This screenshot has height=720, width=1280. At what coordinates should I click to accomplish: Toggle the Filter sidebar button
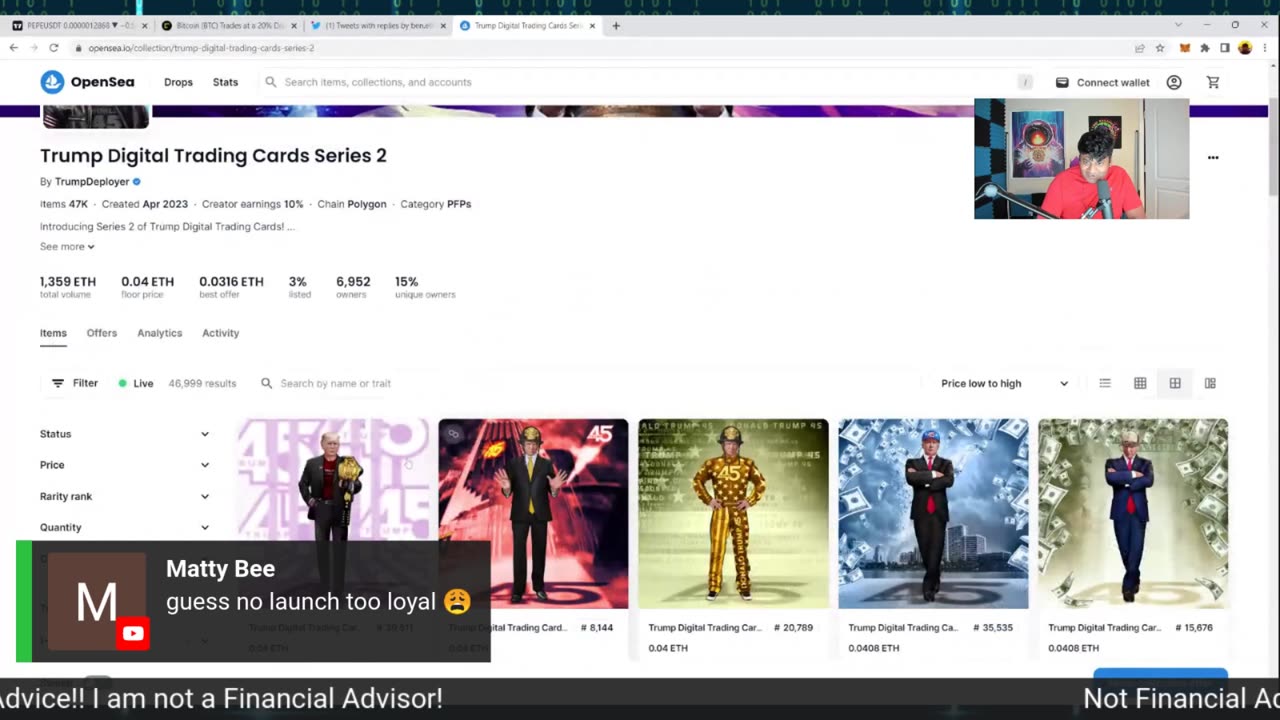75,383
